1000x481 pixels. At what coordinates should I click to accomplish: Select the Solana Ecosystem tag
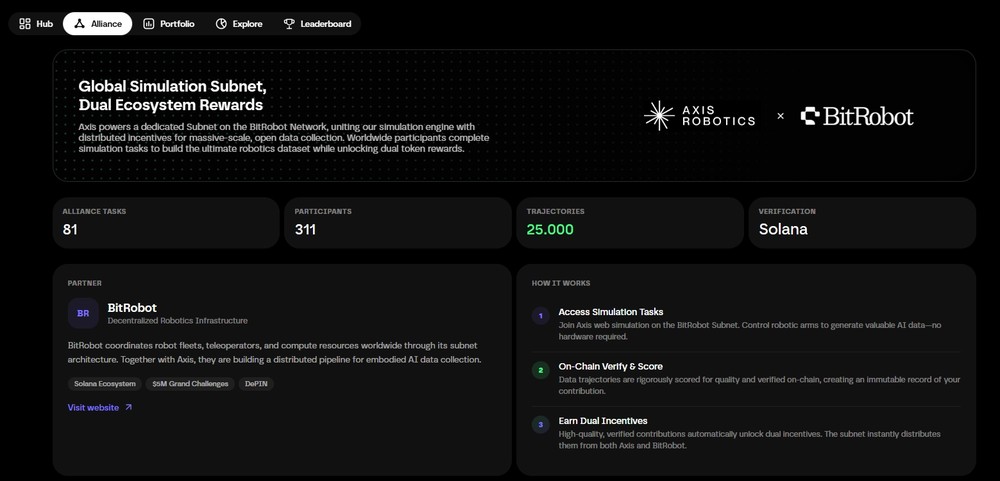click(105, 383)
